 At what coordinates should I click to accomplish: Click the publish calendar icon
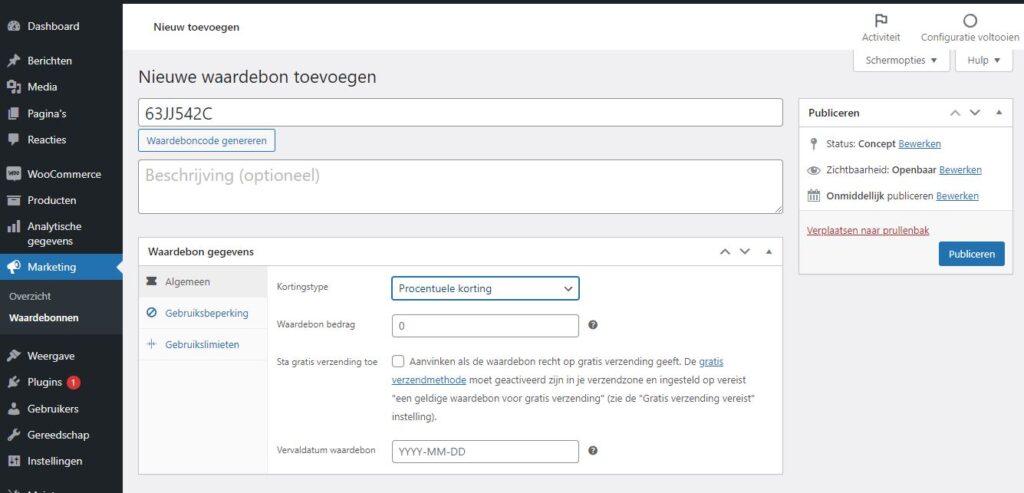(813, 196)
